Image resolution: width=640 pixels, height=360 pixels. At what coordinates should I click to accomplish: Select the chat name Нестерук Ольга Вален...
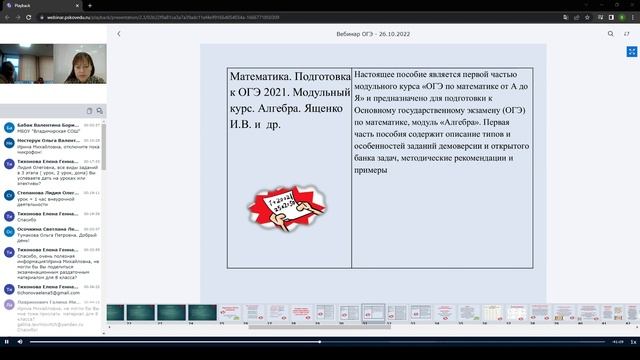tap(48, 140)
